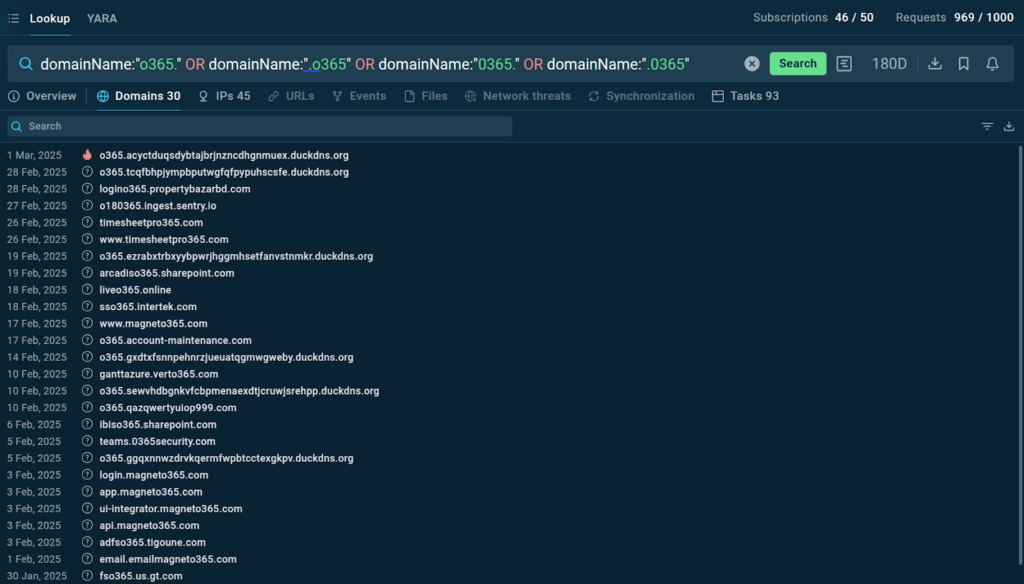
Task: Clear the search query with the X icon
Action: click(752, 64)
